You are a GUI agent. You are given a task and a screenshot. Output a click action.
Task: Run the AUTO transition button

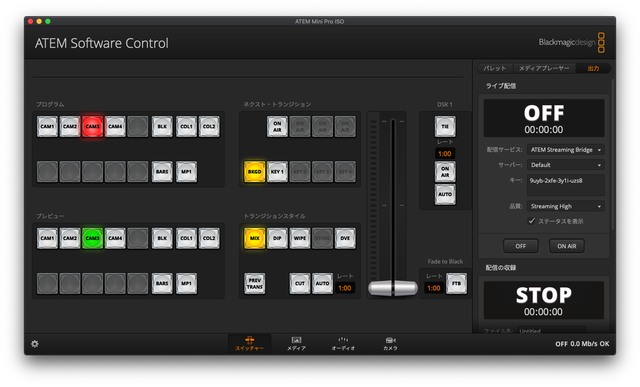[322, 283]
